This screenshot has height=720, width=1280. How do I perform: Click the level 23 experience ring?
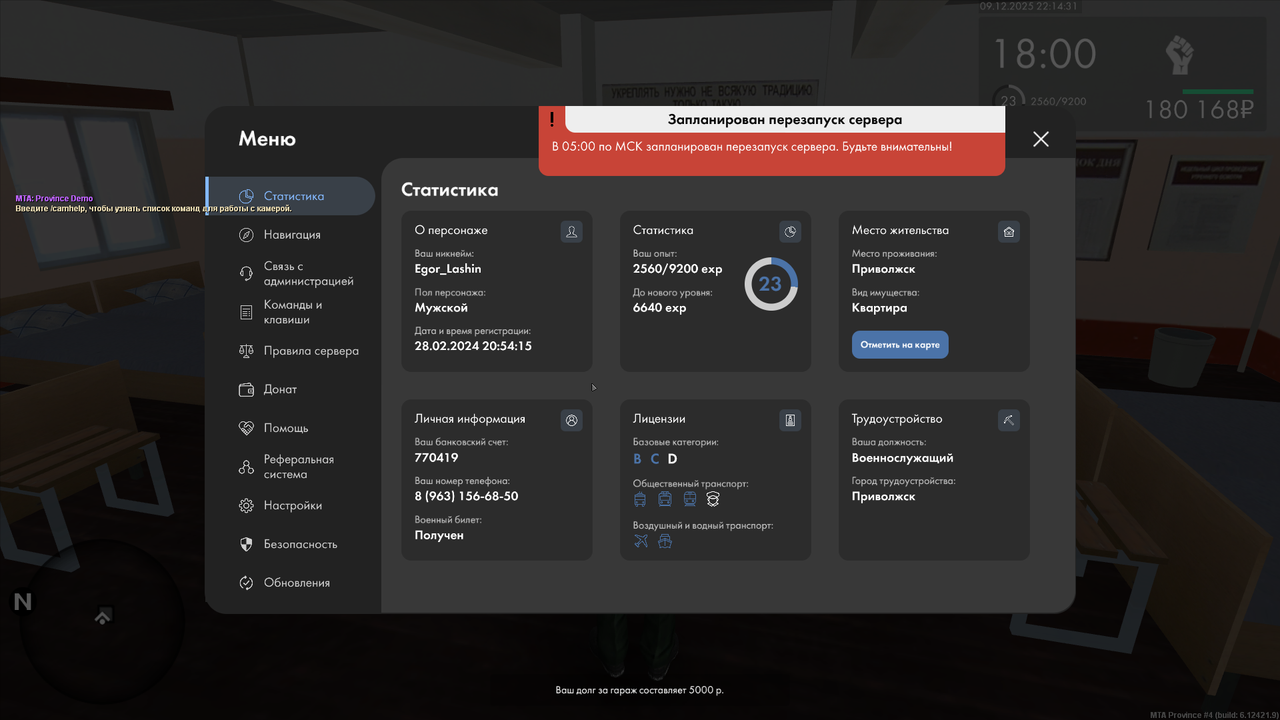(x=771, y=284)
